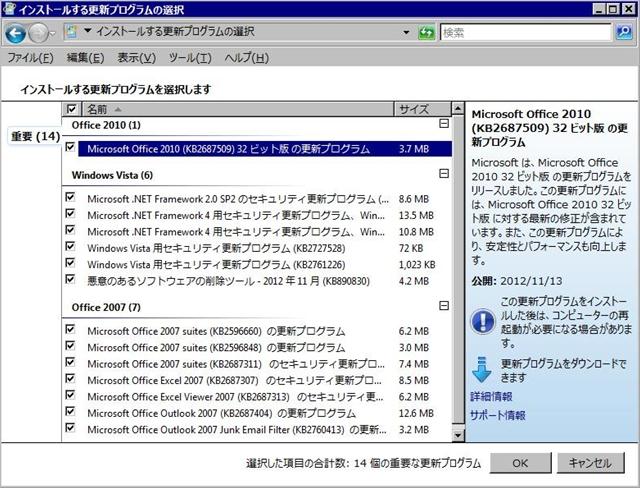Uncheck the KB2596660 Office 2007 checkbox
Image resolution: width=640 pixels, height=488 pixels.
point(70,329)
